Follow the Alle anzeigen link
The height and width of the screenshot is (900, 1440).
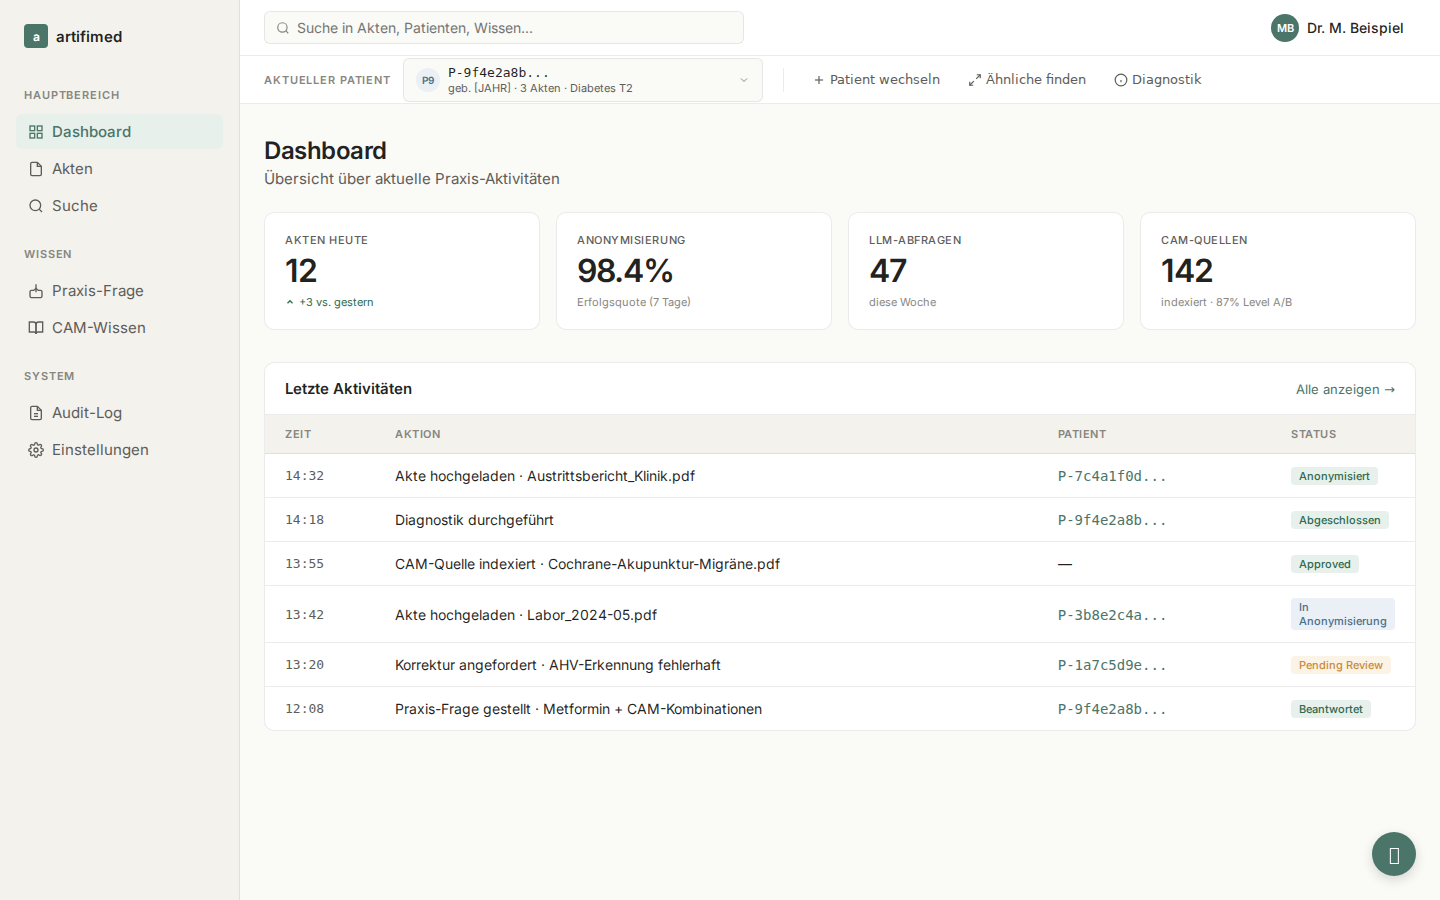click(x=1345, y=390)
